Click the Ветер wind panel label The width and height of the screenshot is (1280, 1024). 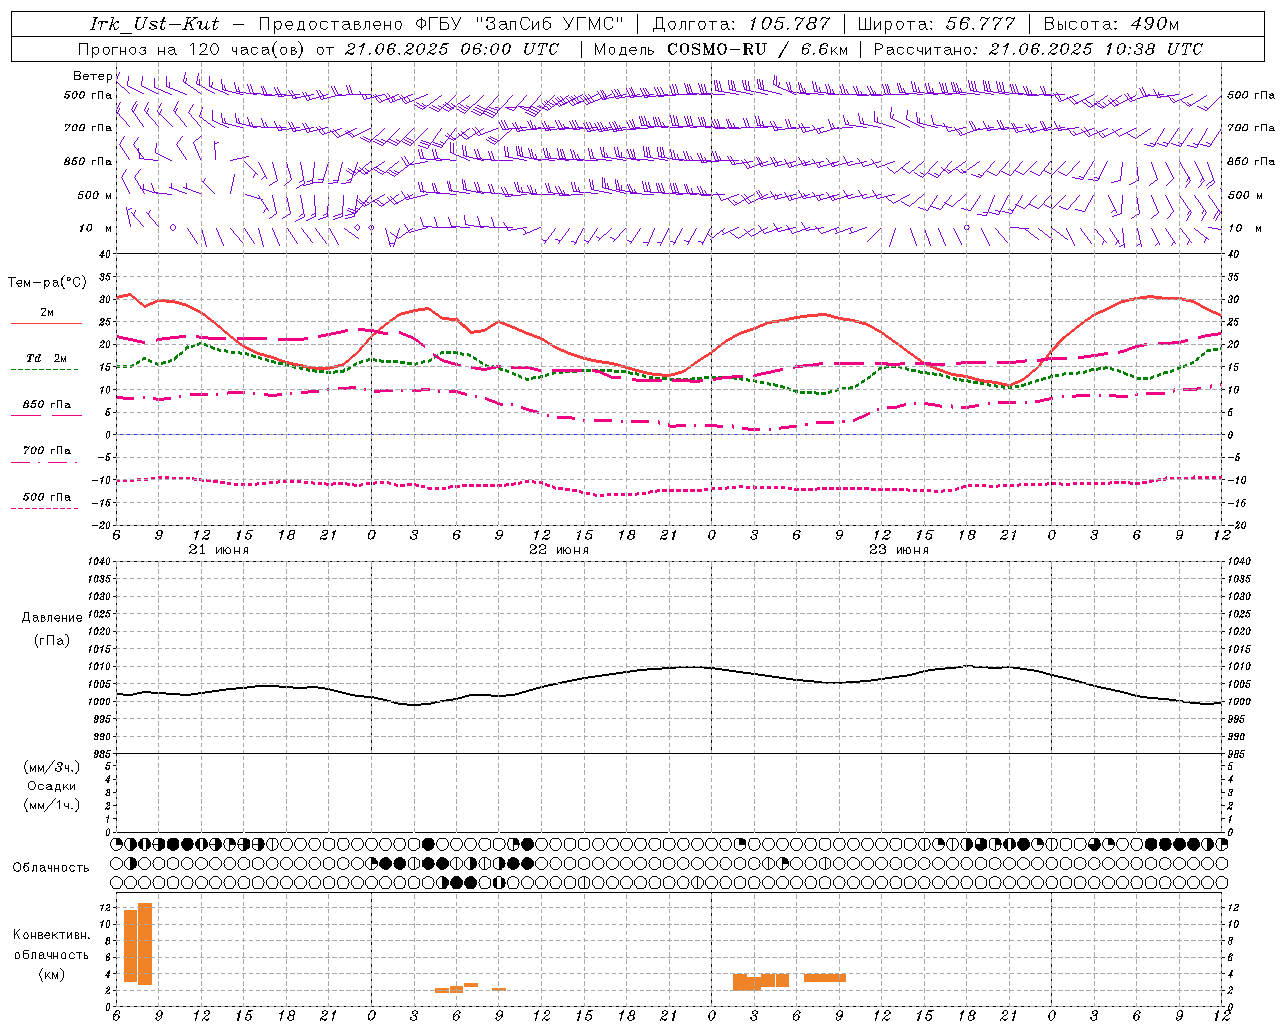pos(93,76)
